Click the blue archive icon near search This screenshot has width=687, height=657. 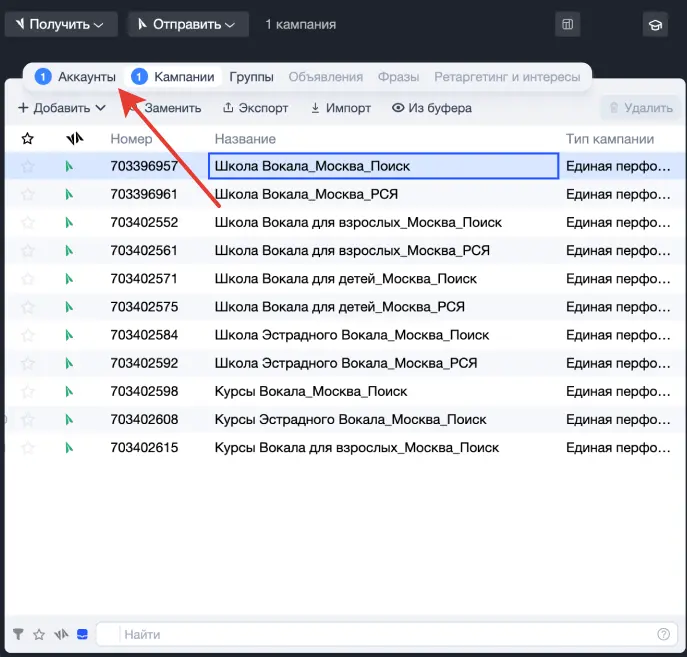pyautogui.click(x=82, y=634)
